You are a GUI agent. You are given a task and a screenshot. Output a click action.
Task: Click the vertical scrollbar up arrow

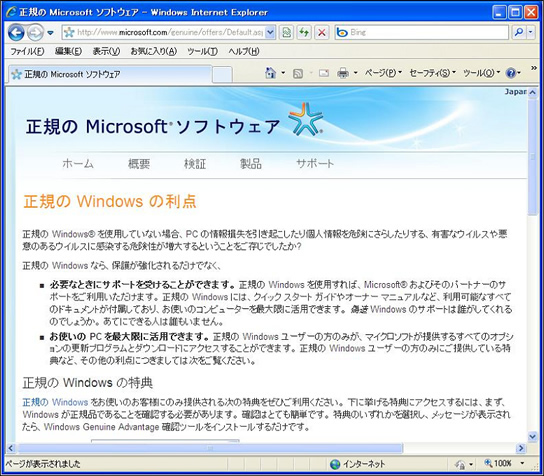pos(533,93)
